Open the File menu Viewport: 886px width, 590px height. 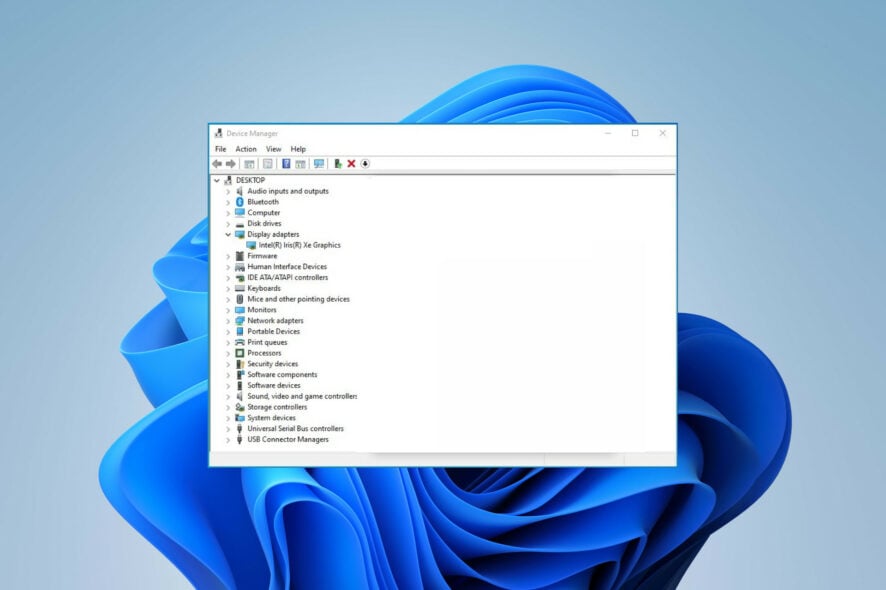(x=220, y=149)
